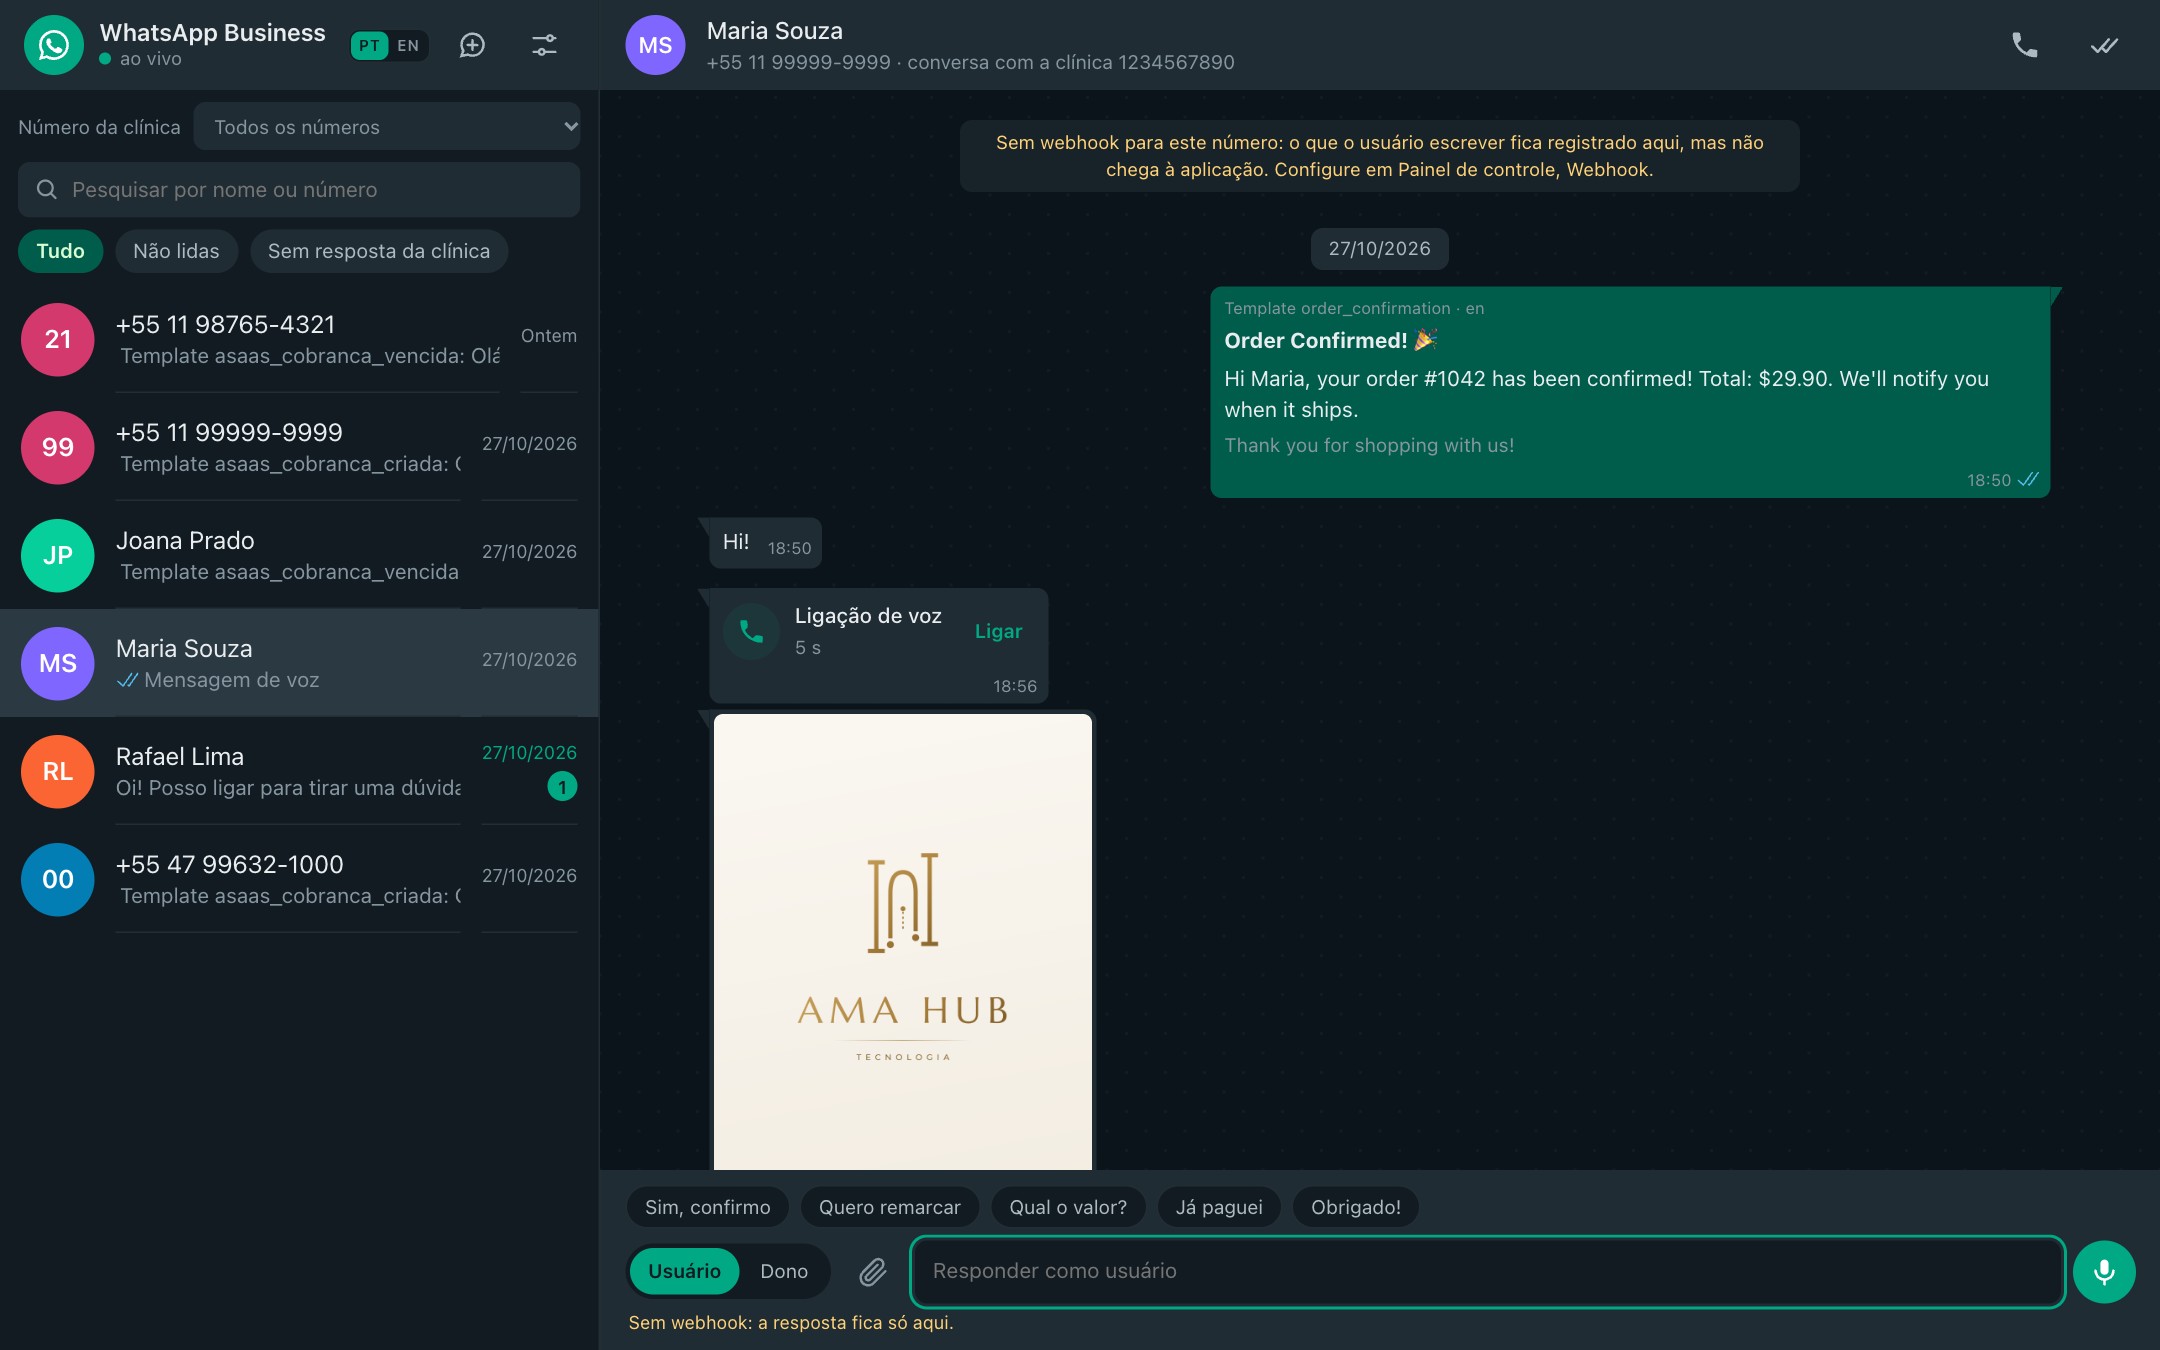Open the Todos os números dropdown
Image resolution: width=2160 pixels, height=1350 pixels.
pyautogui.click(x=387, y=127)
